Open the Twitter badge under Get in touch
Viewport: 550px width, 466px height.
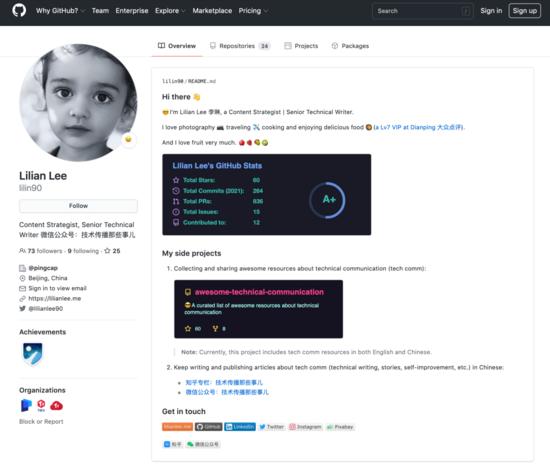click(x=272, y=427)
